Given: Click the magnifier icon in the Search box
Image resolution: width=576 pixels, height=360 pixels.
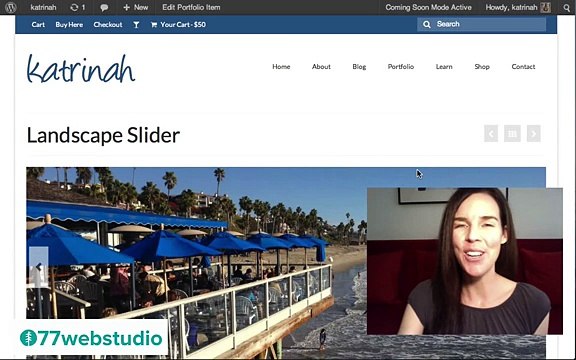Looking at the screenshot, I should pyautogui.click(x=426, y=24).
